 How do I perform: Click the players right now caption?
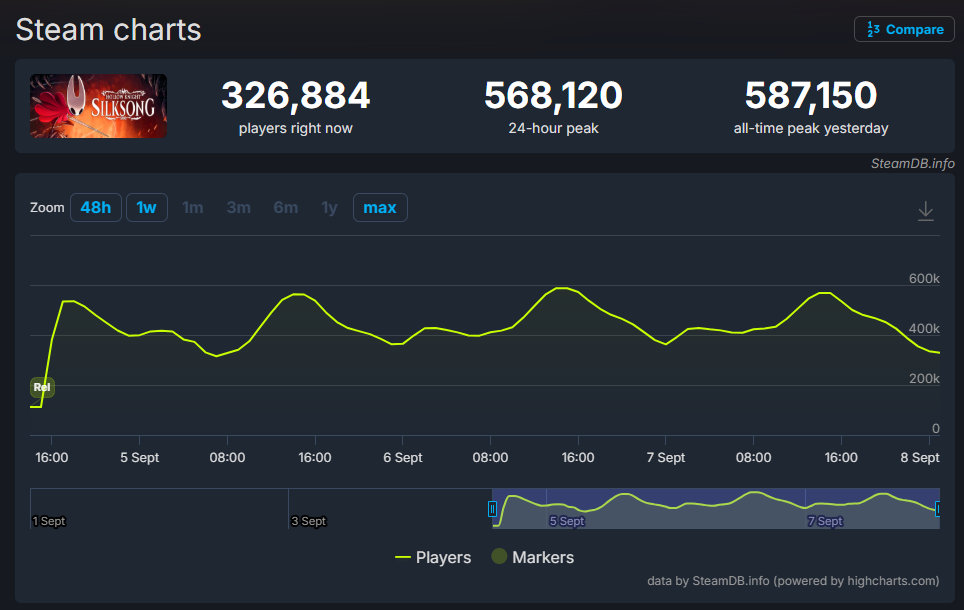[296, 128]
